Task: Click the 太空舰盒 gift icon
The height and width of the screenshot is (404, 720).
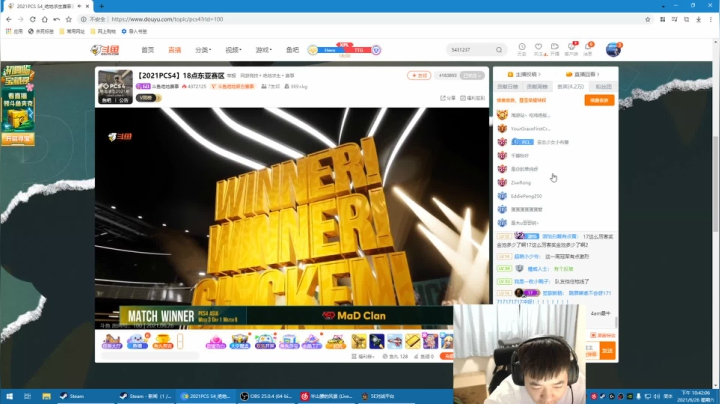Action: 240,341
